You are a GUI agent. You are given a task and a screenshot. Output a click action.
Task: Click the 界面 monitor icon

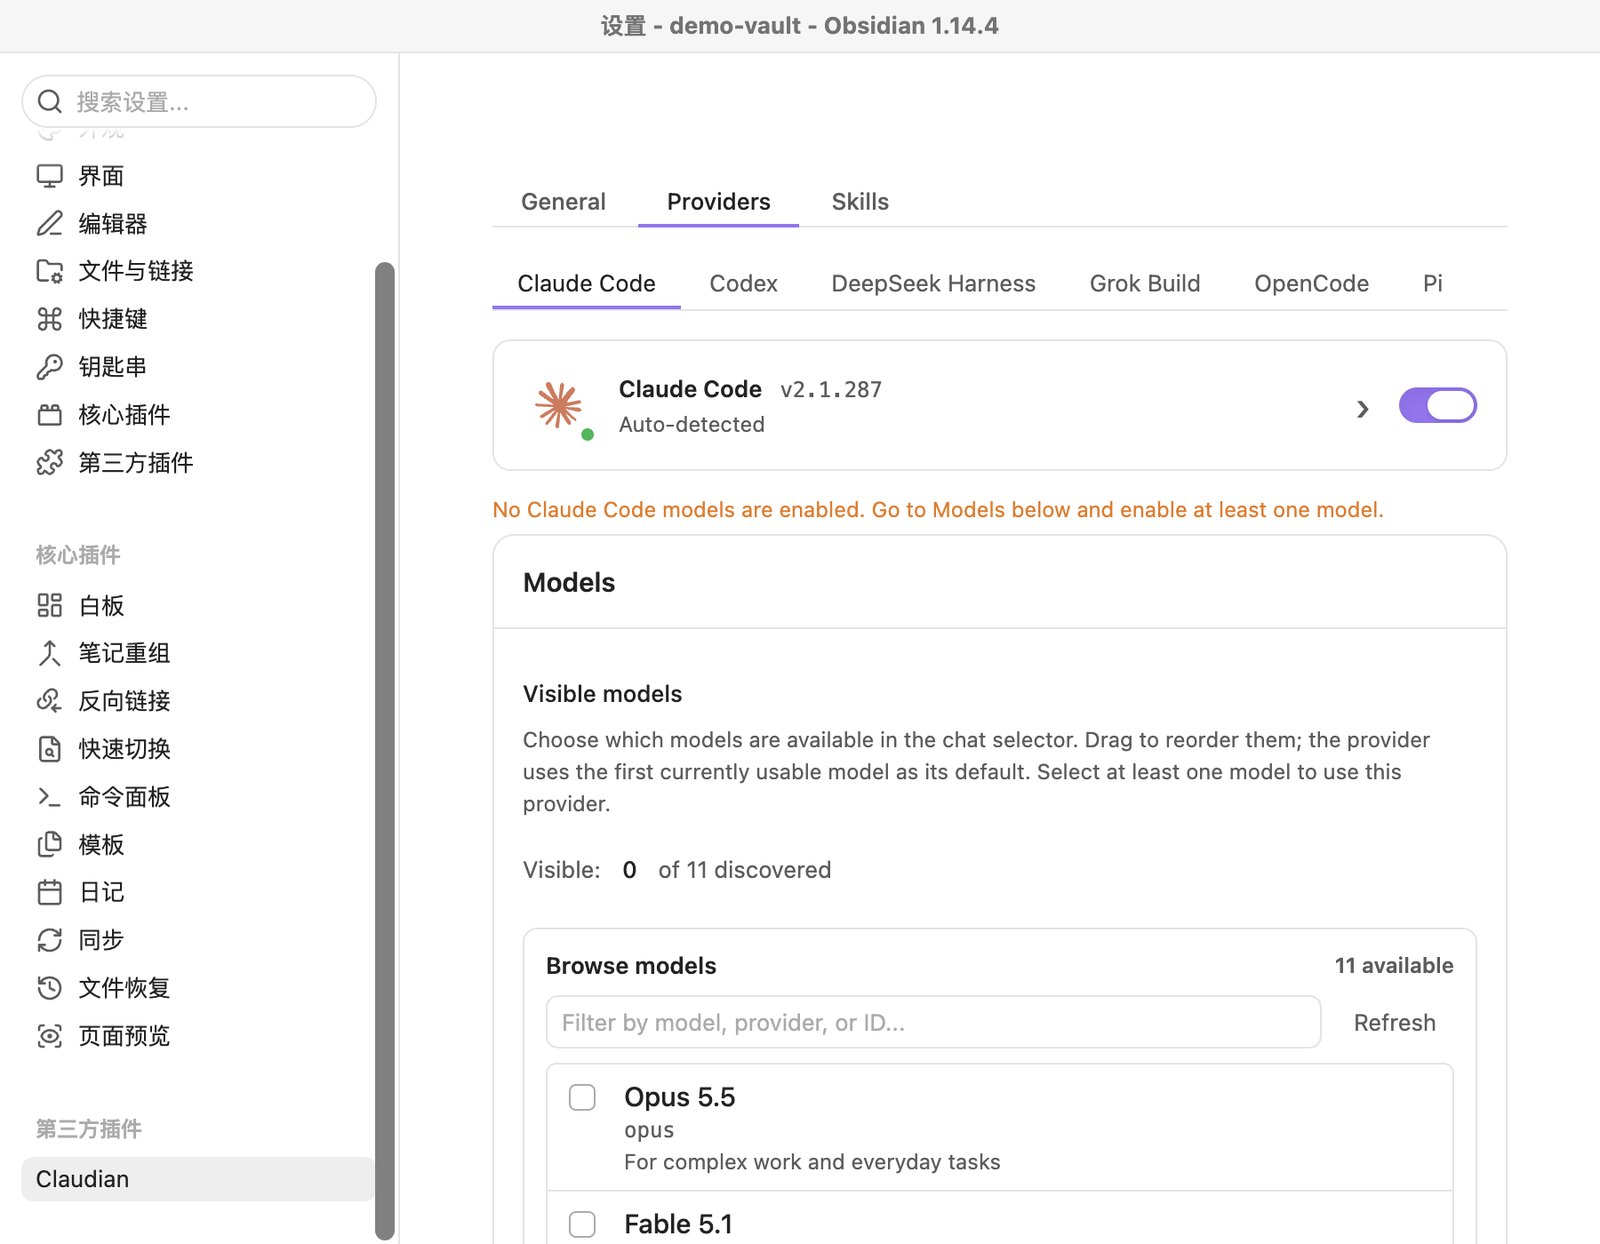pos(50,176)
